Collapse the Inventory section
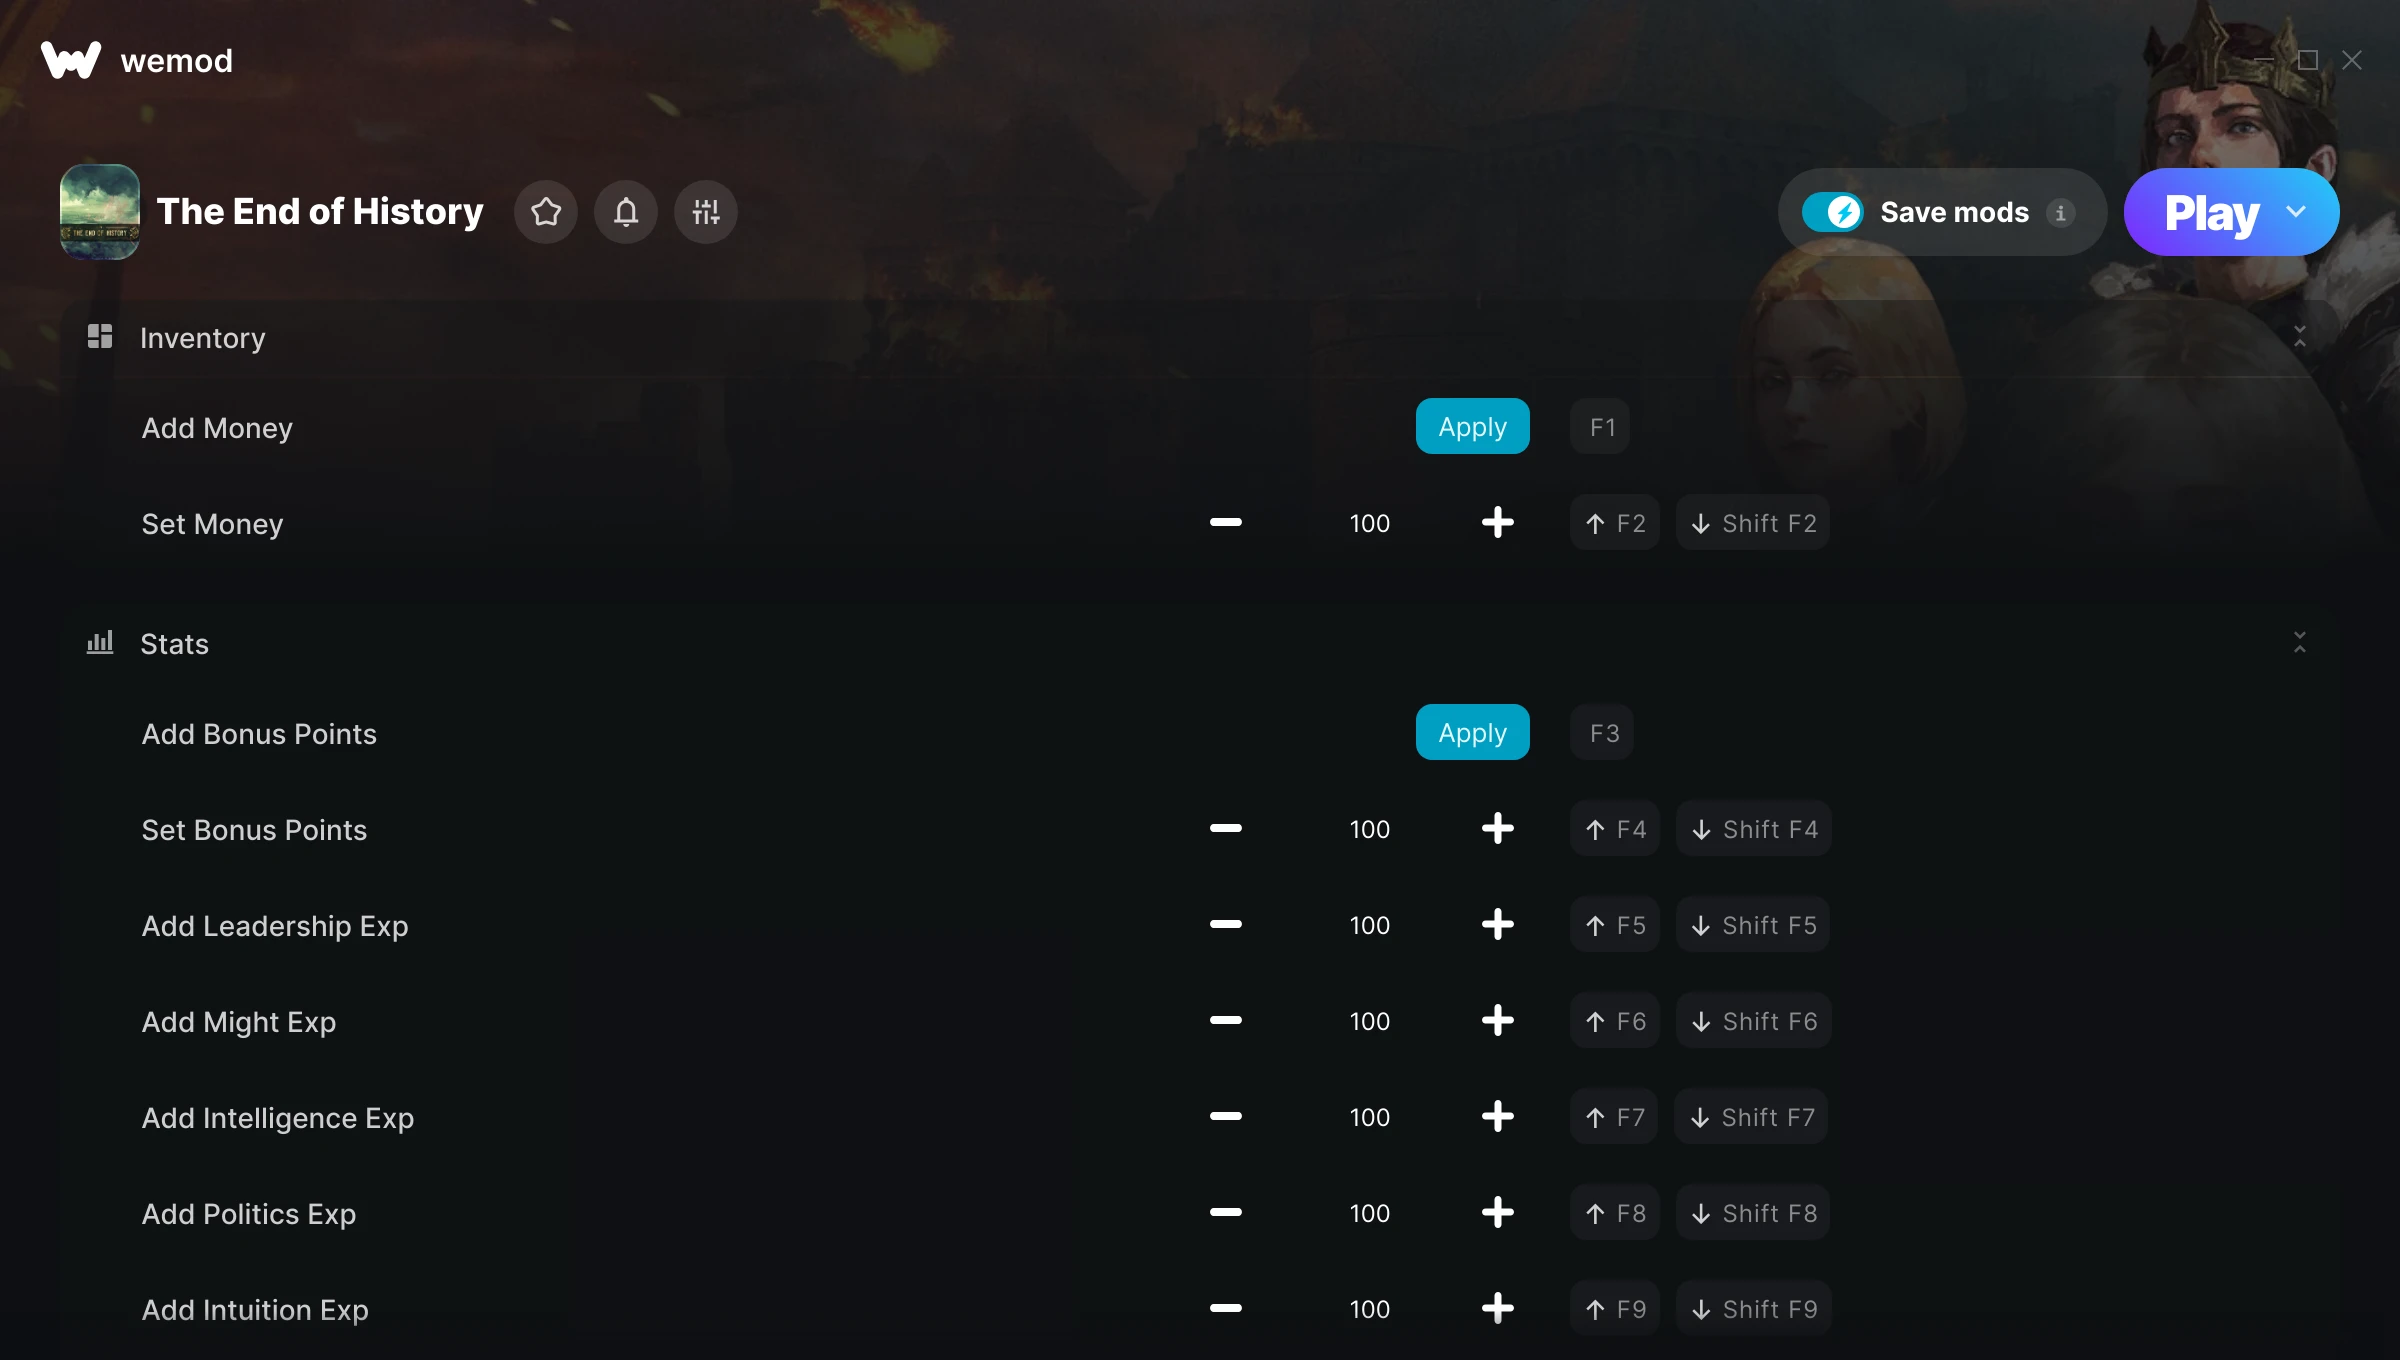The height and width of the screenshot is (1360, 2400). pos(2300,336)
